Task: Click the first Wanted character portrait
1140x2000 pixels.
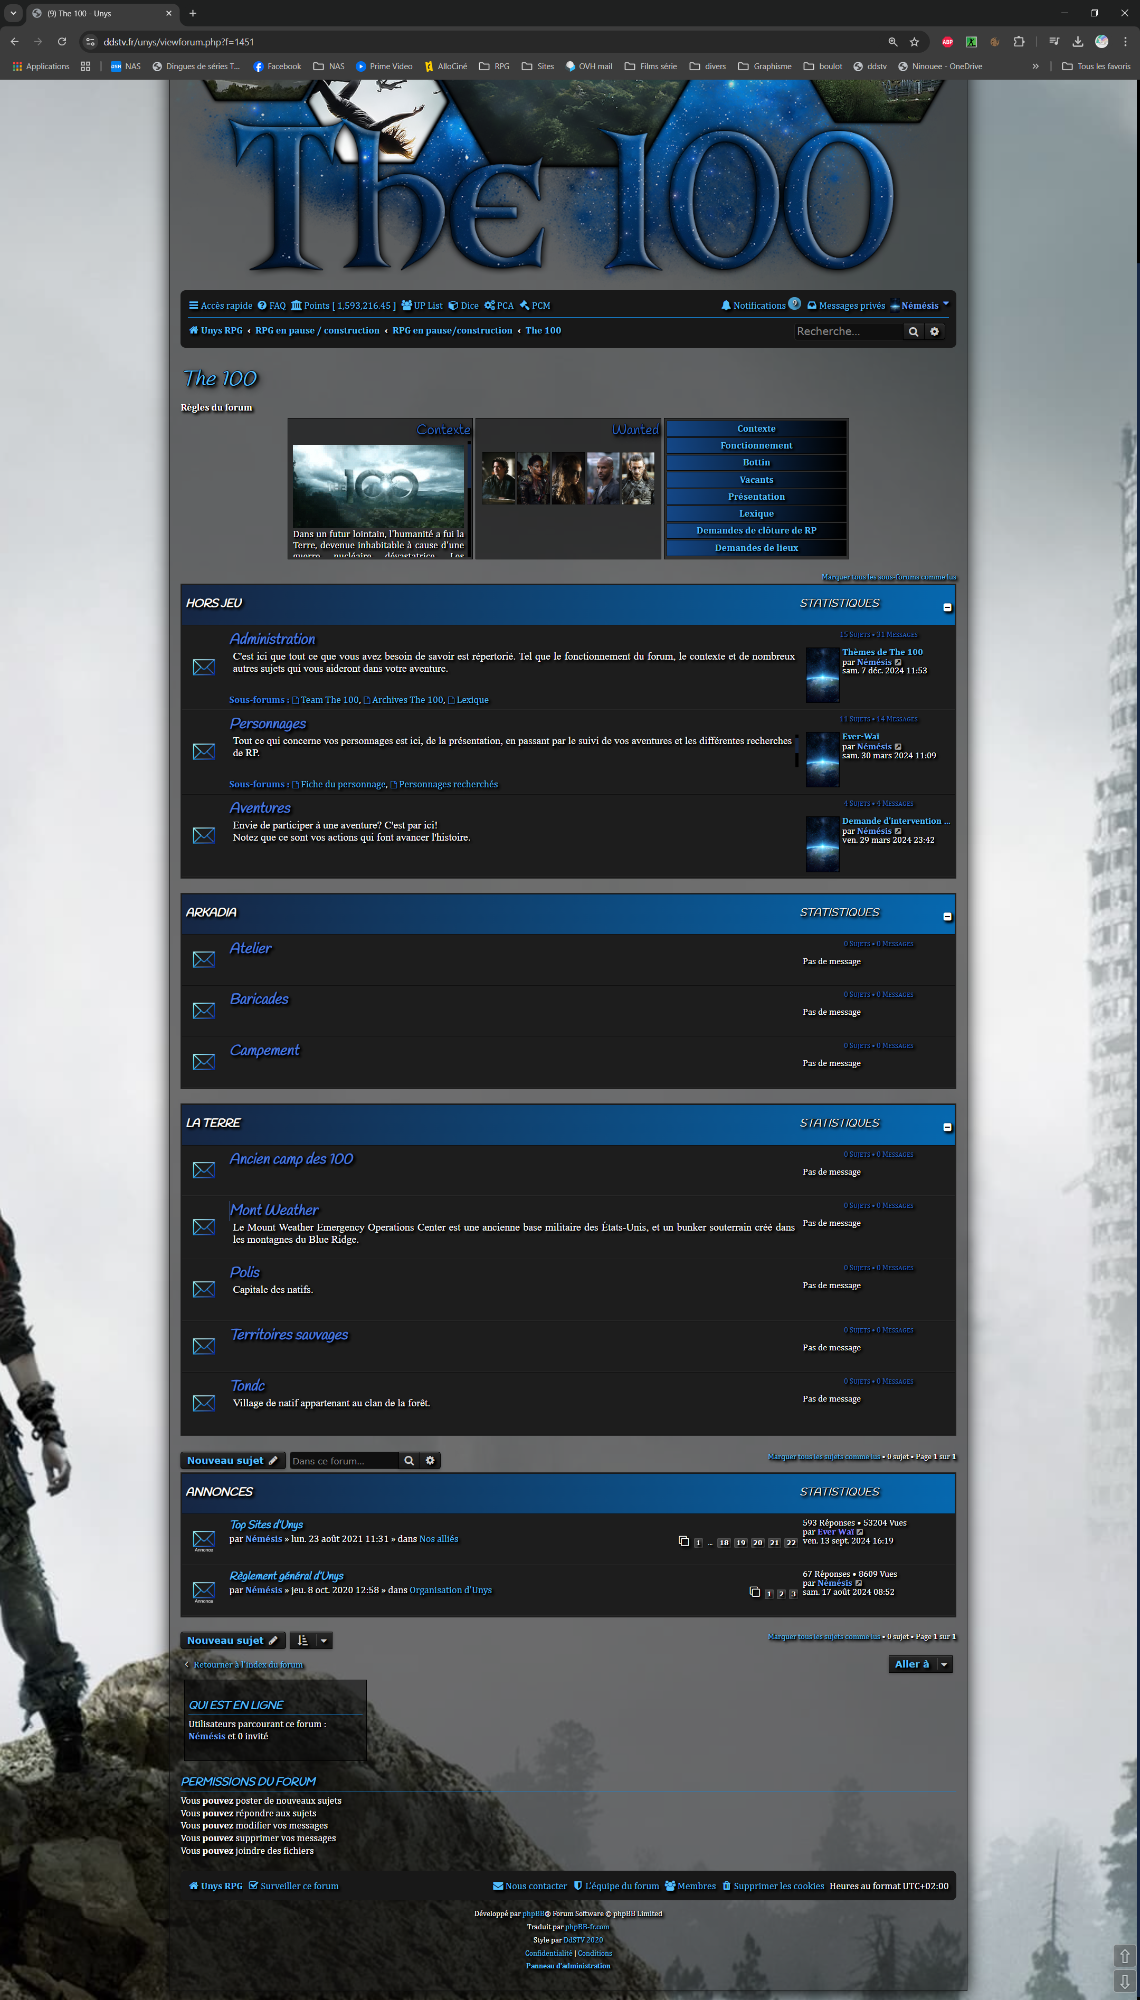Action: (499, 478)
